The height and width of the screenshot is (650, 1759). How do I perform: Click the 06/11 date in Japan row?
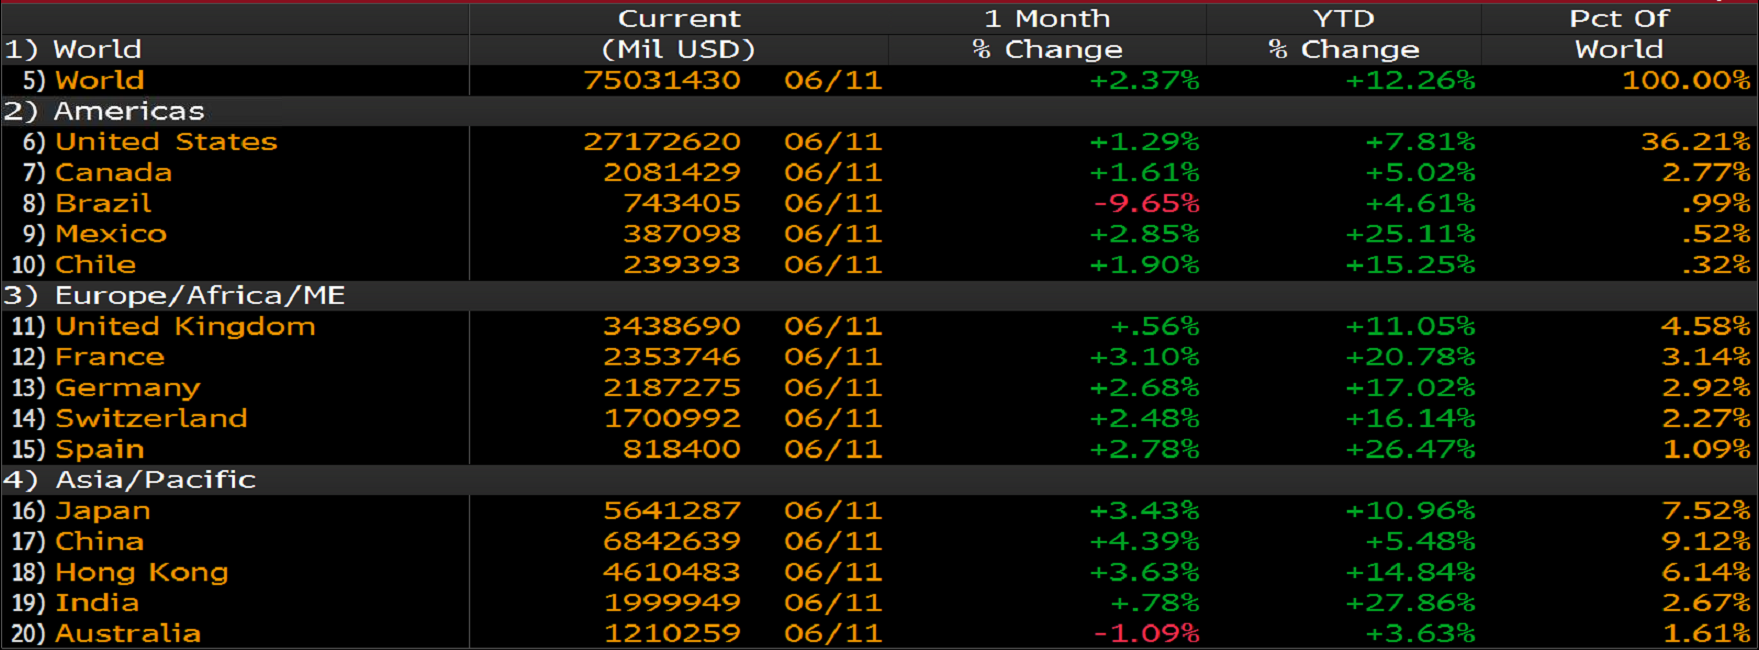pyautogui.click(x=833, y=511)
